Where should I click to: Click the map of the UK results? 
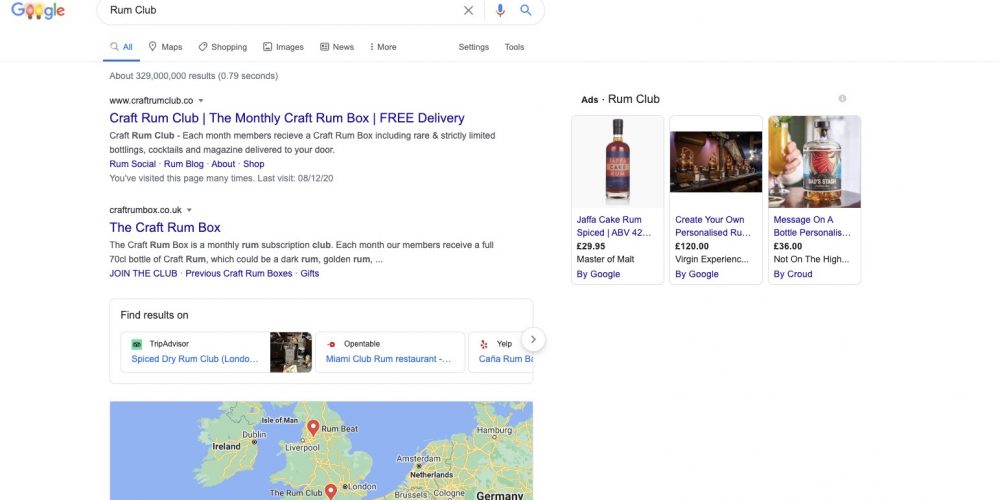point(321,451)
